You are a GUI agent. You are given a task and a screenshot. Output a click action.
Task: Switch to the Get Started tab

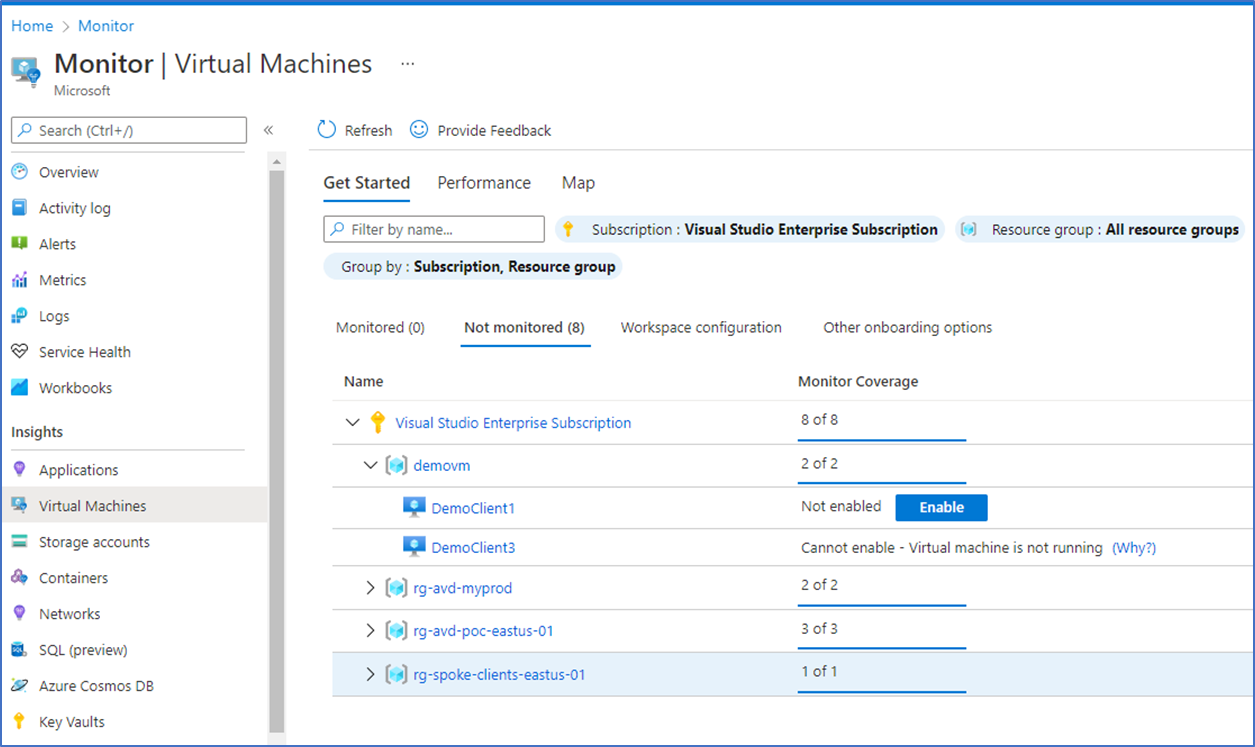point(366,183)
